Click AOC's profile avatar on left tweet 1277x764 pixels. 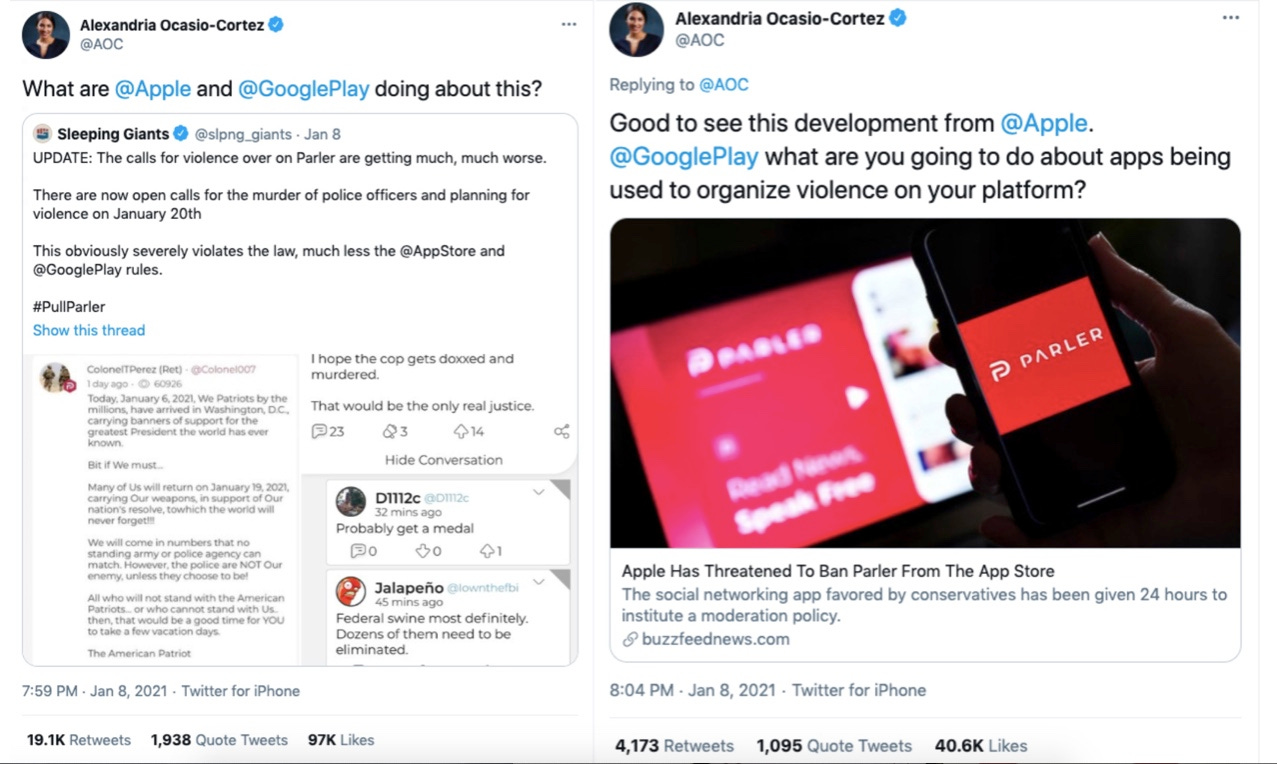pyautogui.click(x=46, y=35)
